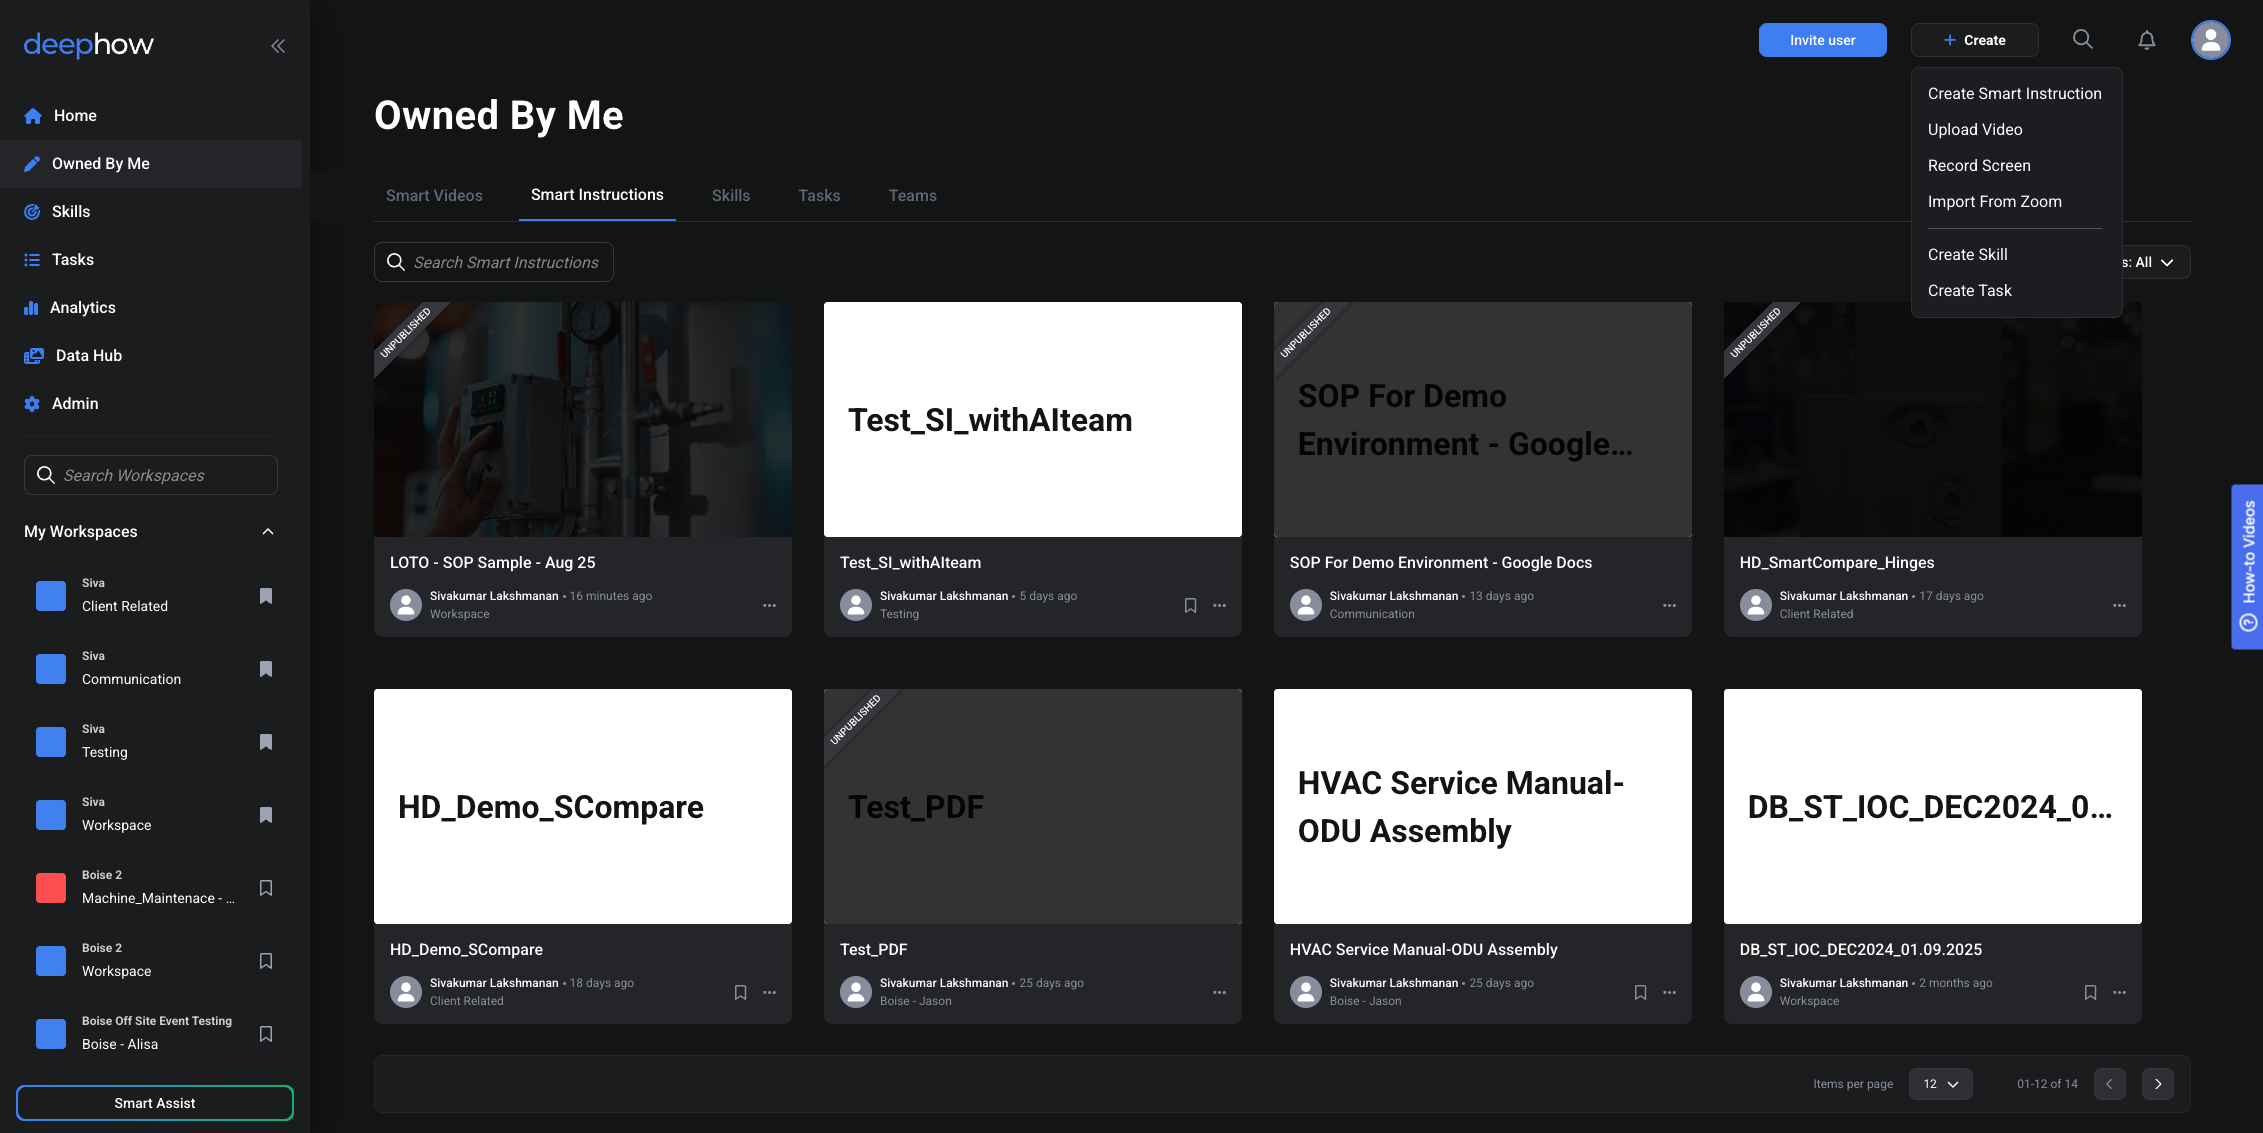The width and height of the screenshot is (2263, 1133).
Task: Open more options on Test_PDF card
Action: [1219, 993]
